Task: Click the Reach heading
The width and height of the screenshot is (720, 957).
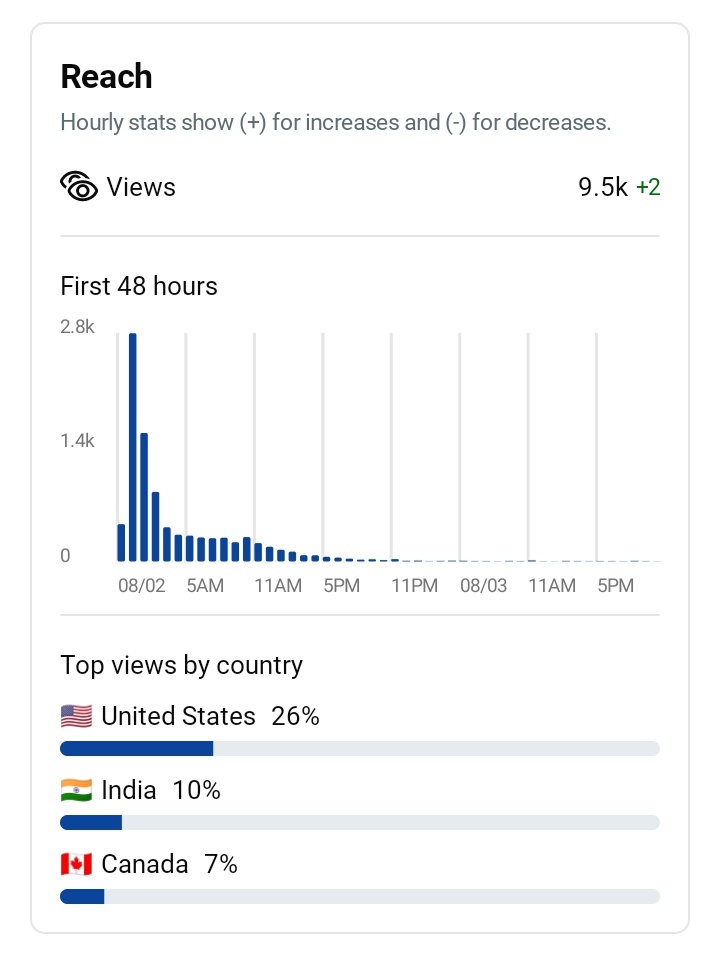Action: pyautogui.click(x=106, y=77)
